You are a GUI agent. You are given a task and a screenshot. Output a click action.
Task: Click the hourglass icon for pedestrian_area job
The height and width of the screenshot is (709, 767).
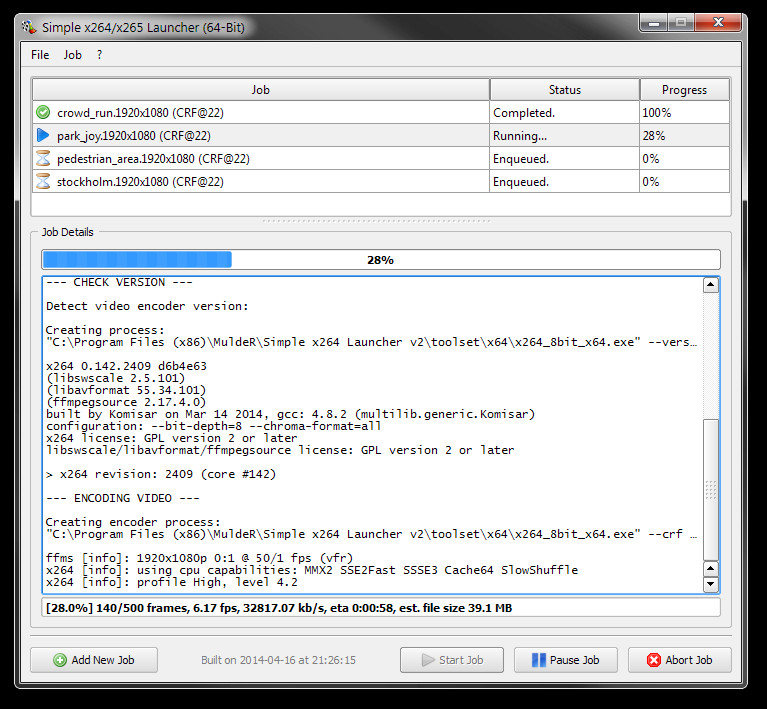click(43, 158)
